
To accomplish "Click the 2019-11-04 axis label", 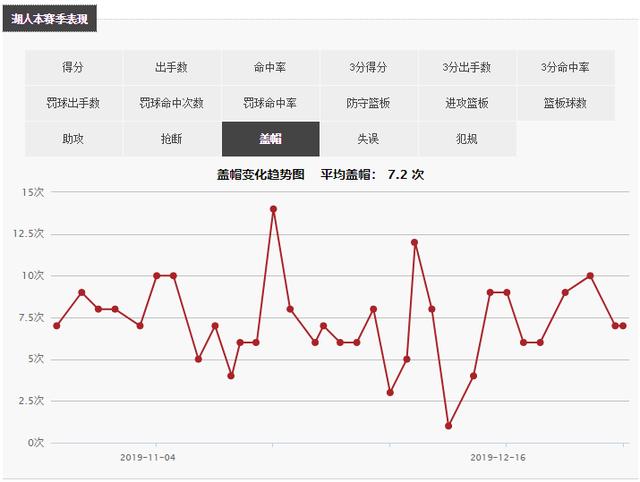I will [148, 457].
